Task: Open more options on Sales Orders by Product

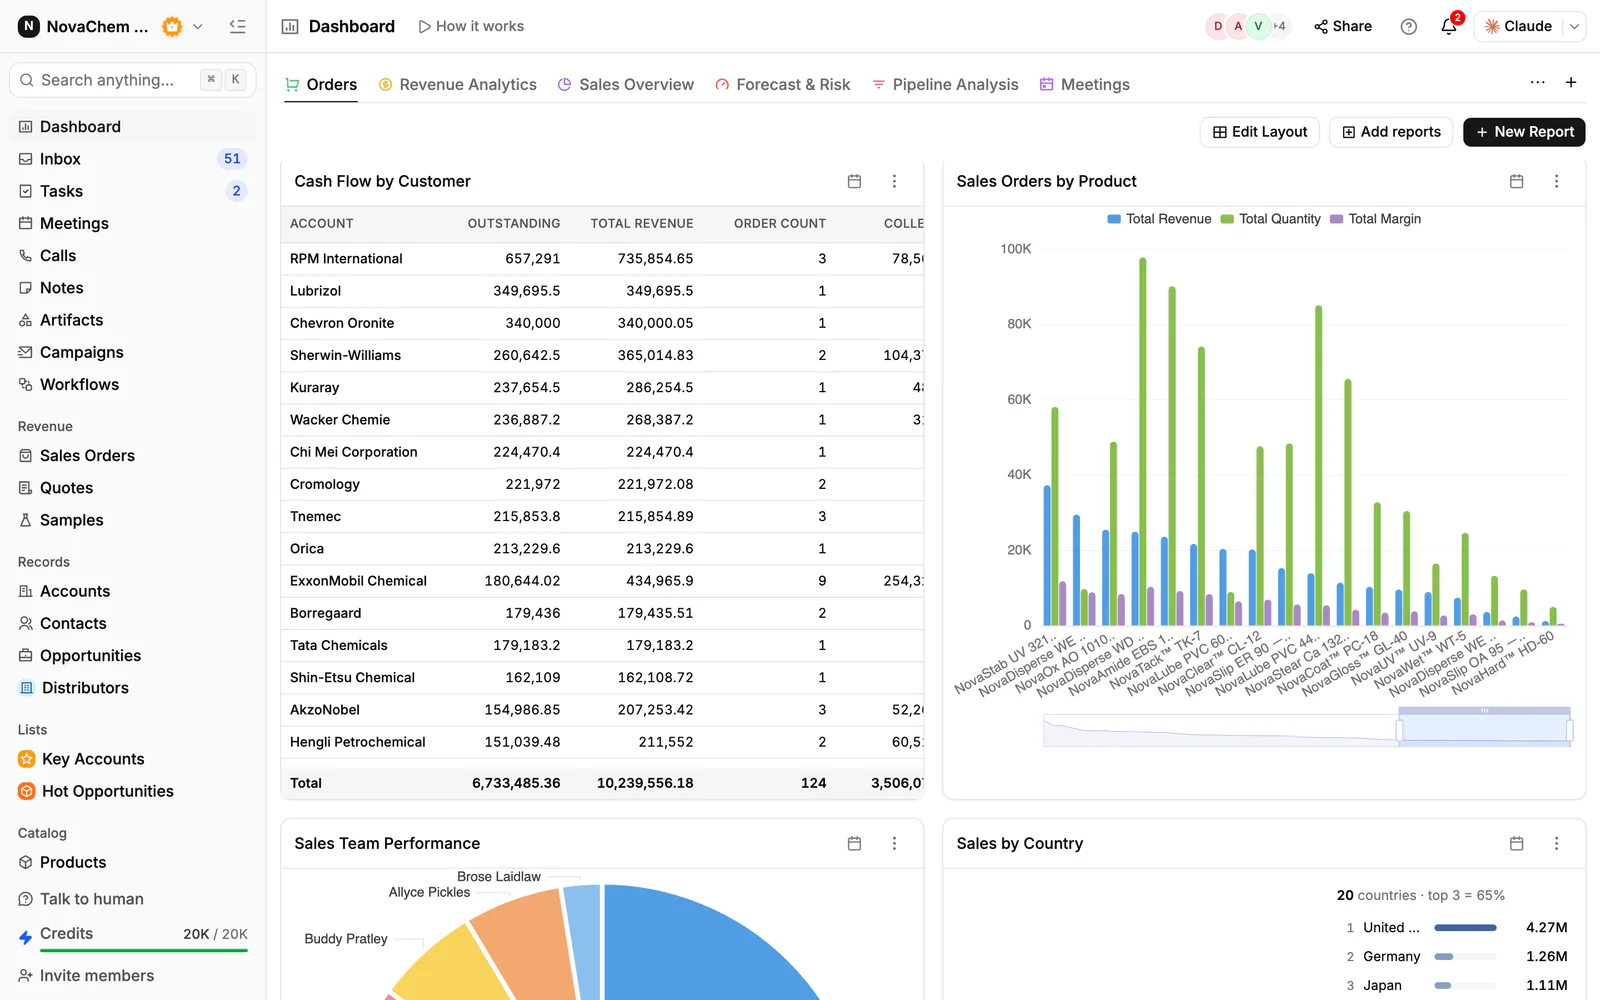Action: pos(1556,181)
